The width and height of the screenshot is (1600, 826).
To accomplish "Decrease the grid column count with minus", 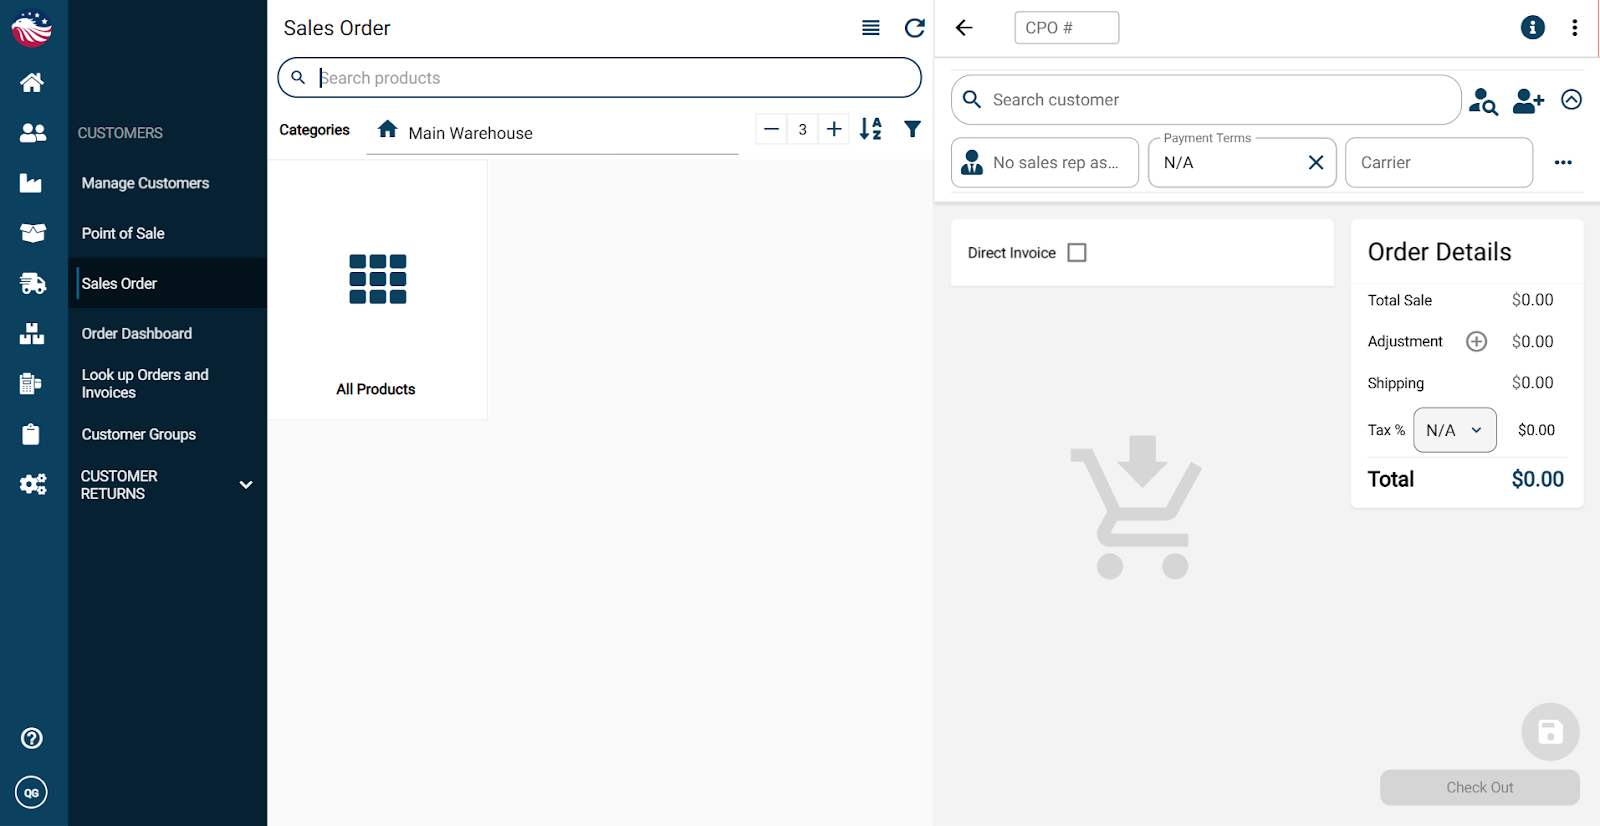I will pyautogui.click(x=771, y=129).
